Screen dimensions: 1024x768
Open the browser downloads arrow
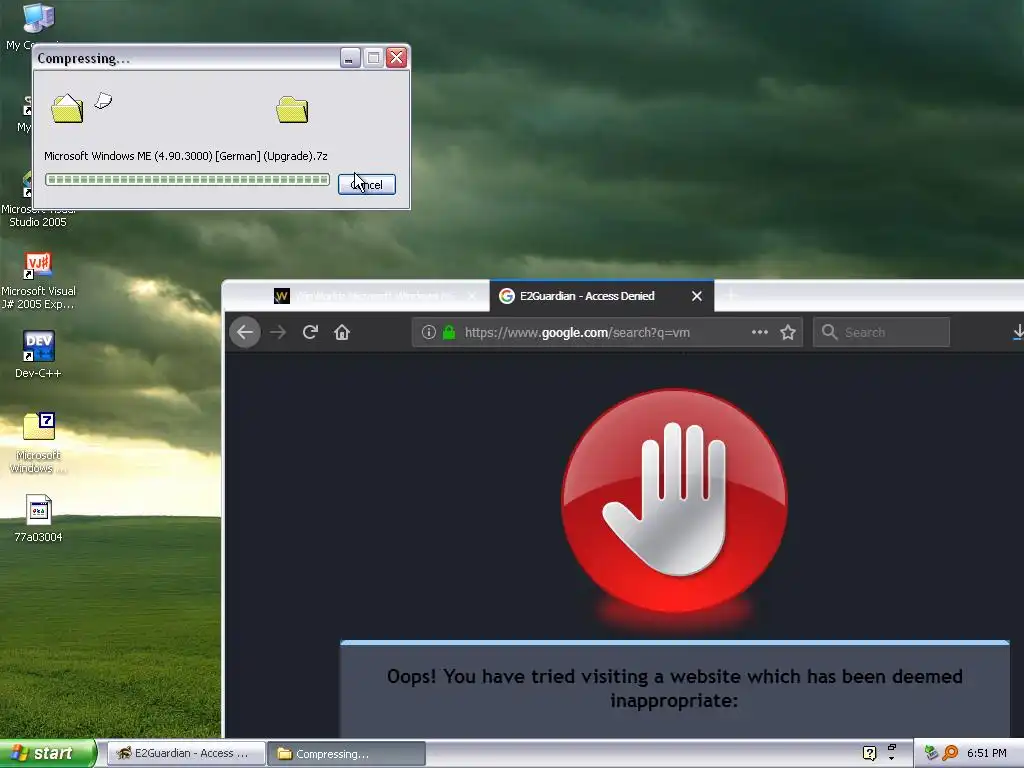(1017, 332)
